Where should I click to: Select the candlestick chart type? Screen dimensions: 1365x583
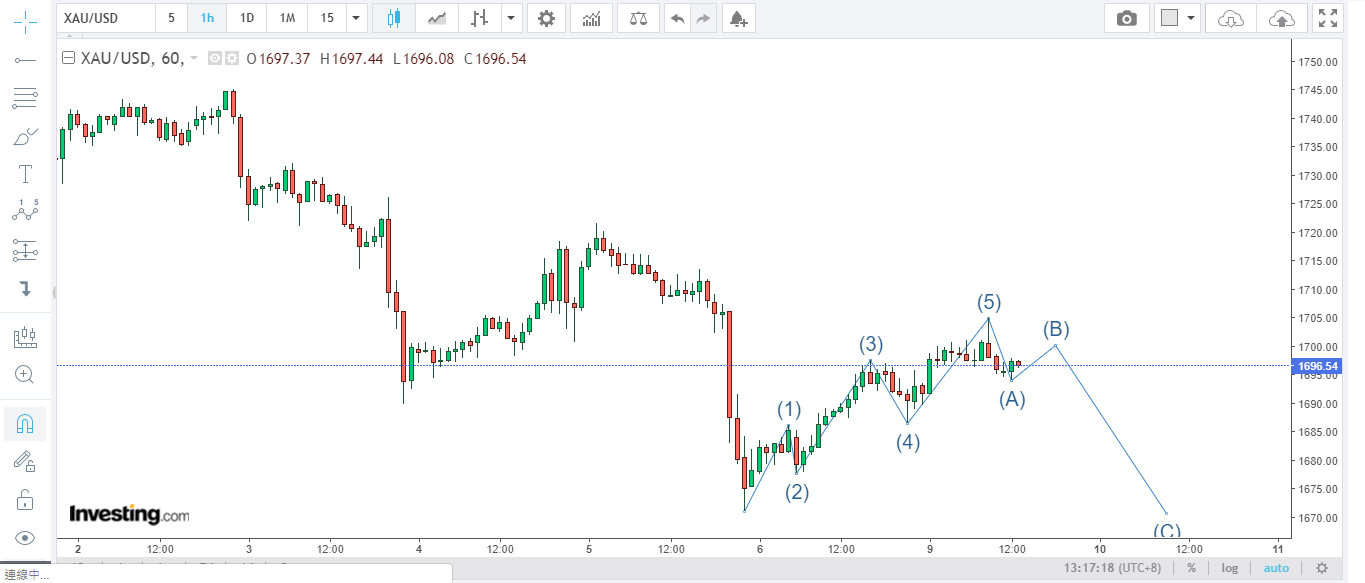(392, 18)
